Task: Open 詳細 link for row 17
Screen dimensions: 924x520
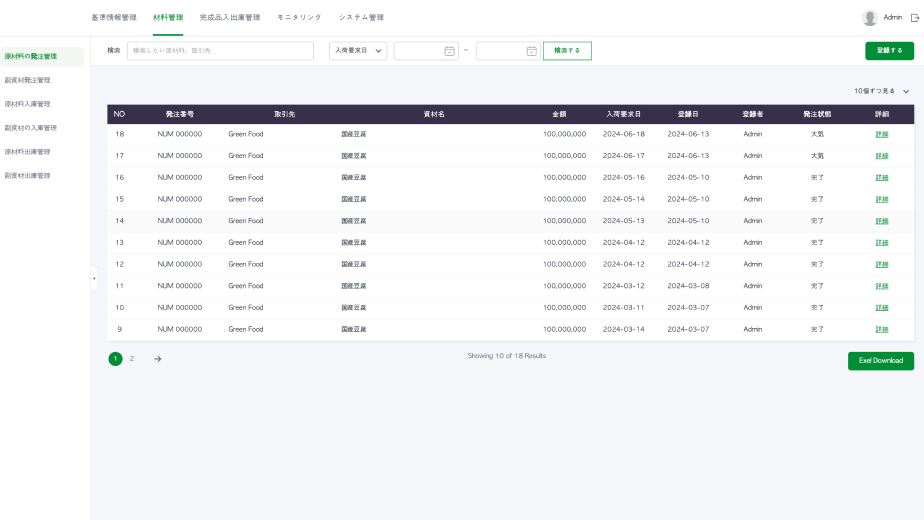Action: [x=882, y=156]
